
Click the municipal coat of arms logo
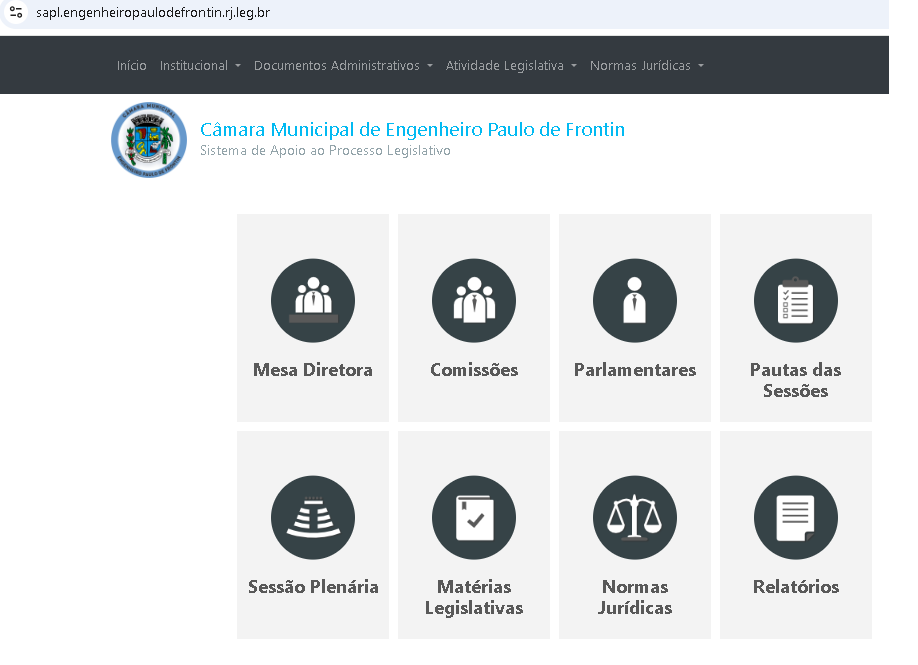148,139
